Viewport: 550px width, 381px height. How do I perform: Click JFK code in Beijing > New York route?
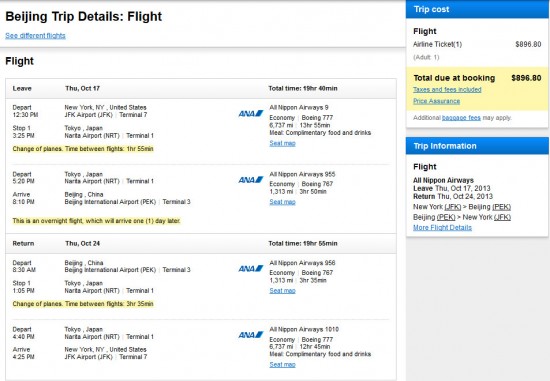(502, 217)
